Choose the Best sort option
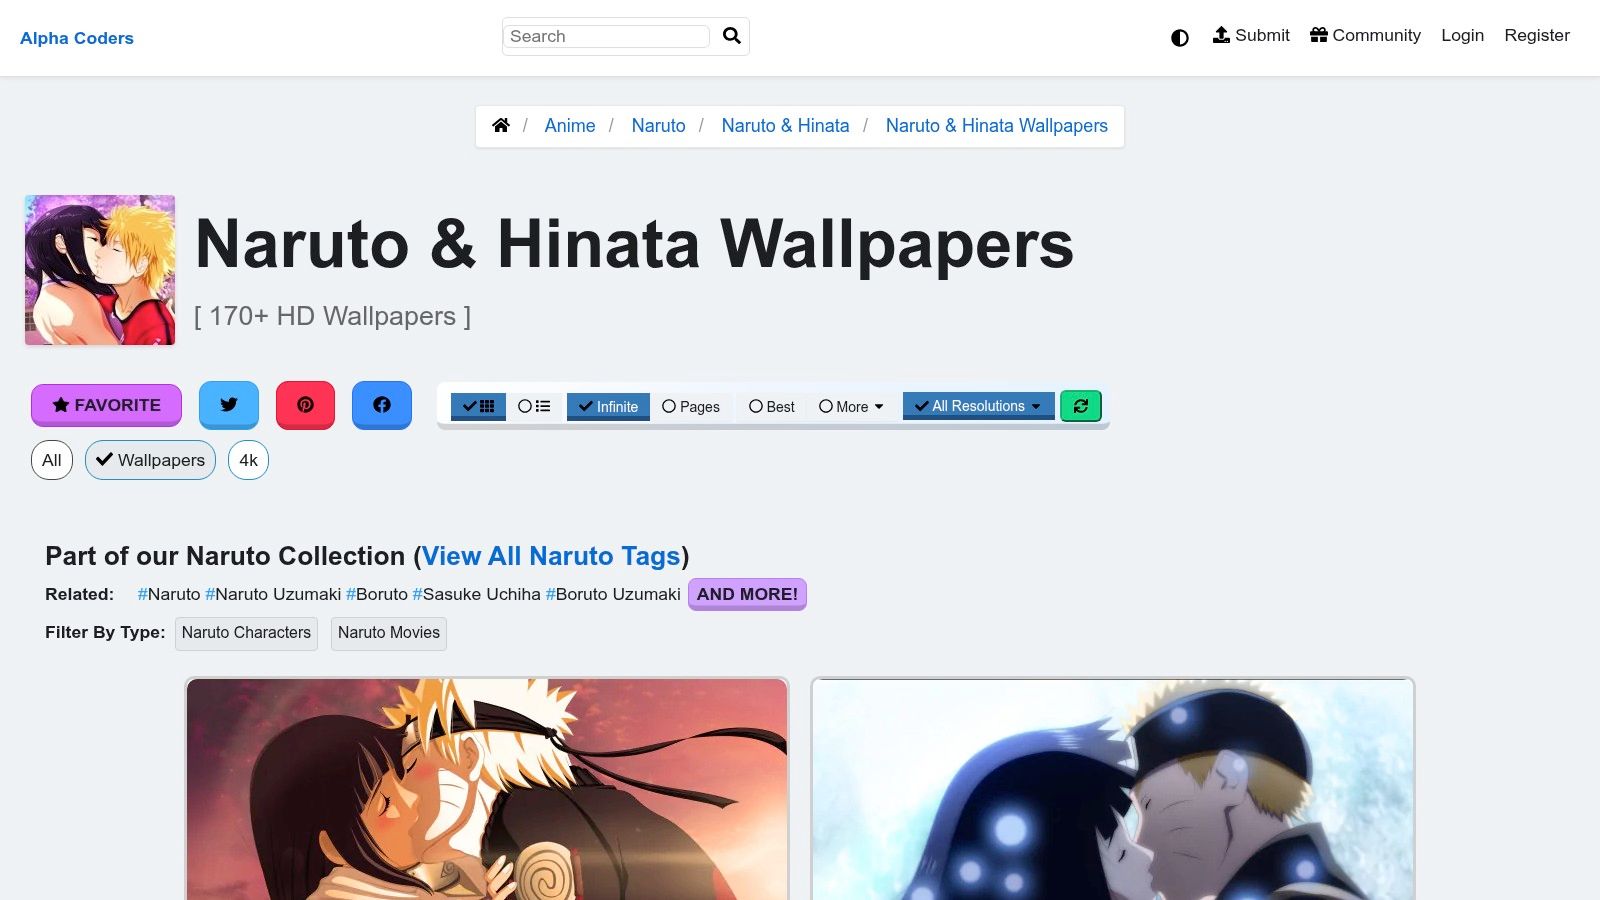This screenshot has height=900, width=1600. 772,406
